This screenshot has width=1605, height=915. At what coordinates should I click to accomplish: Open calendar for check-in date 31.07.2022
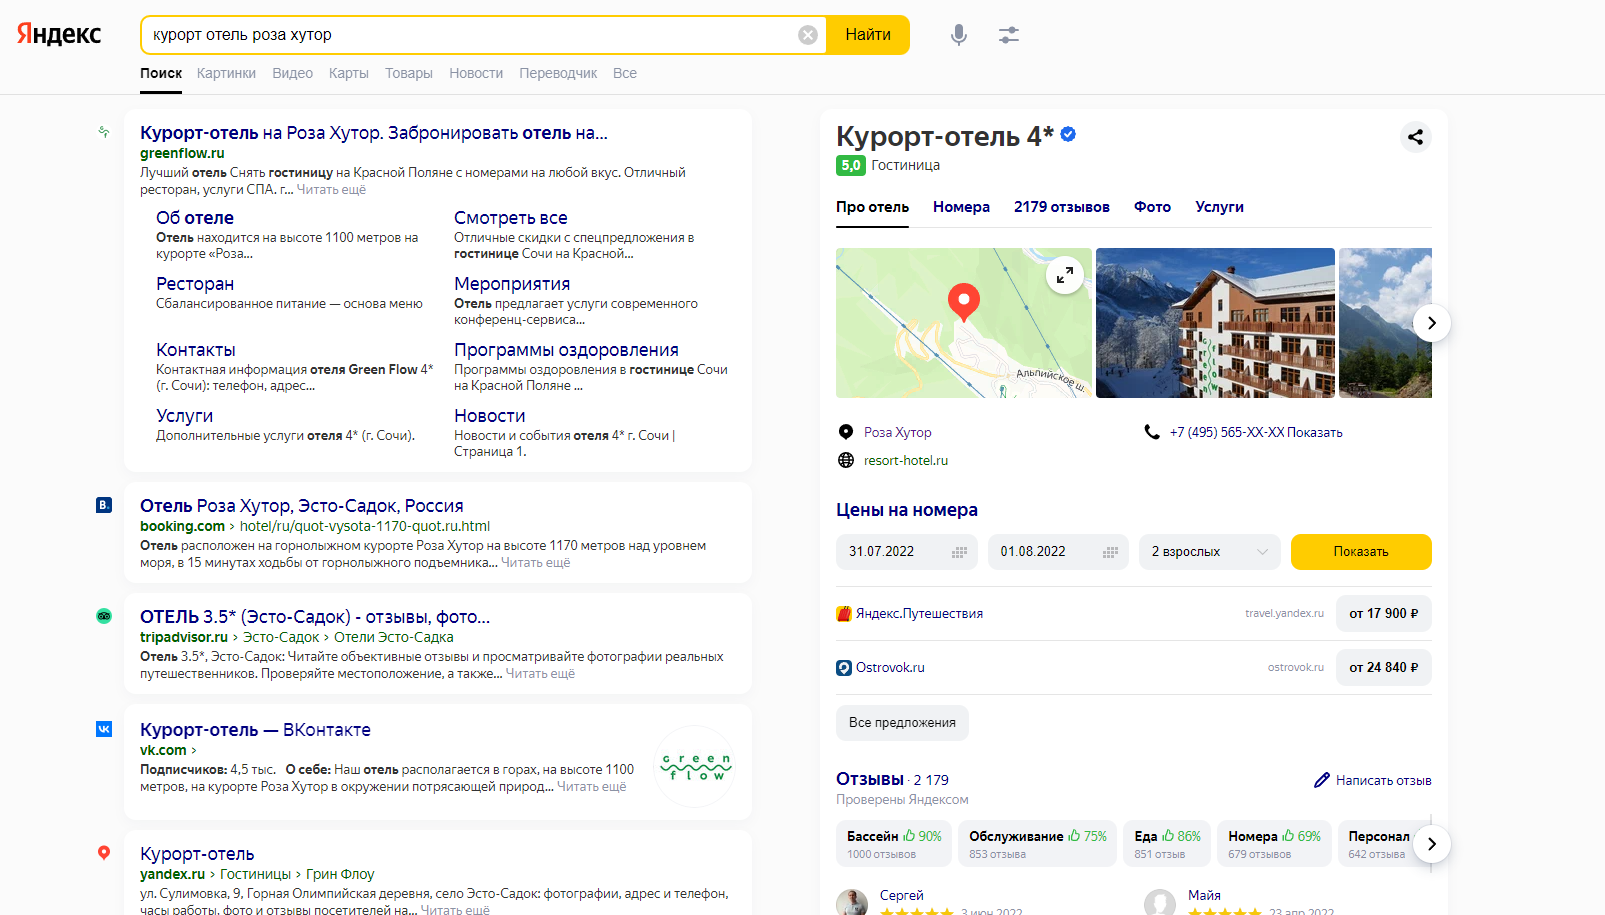(x=959, y=552)
